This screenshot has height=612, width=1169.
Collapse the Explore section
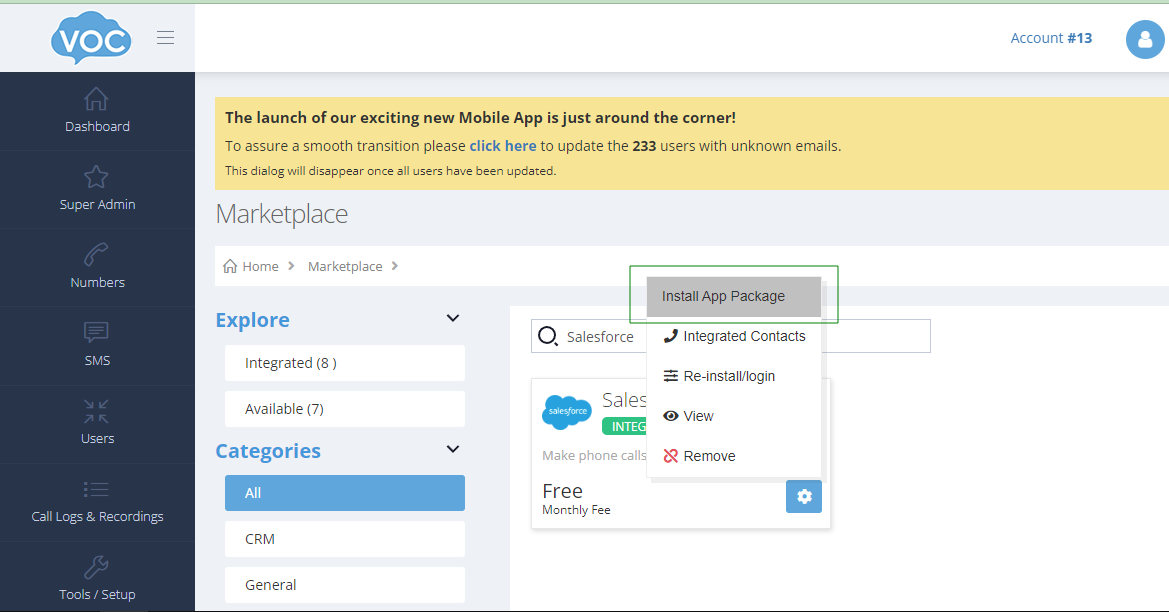[x=453, y=317]
